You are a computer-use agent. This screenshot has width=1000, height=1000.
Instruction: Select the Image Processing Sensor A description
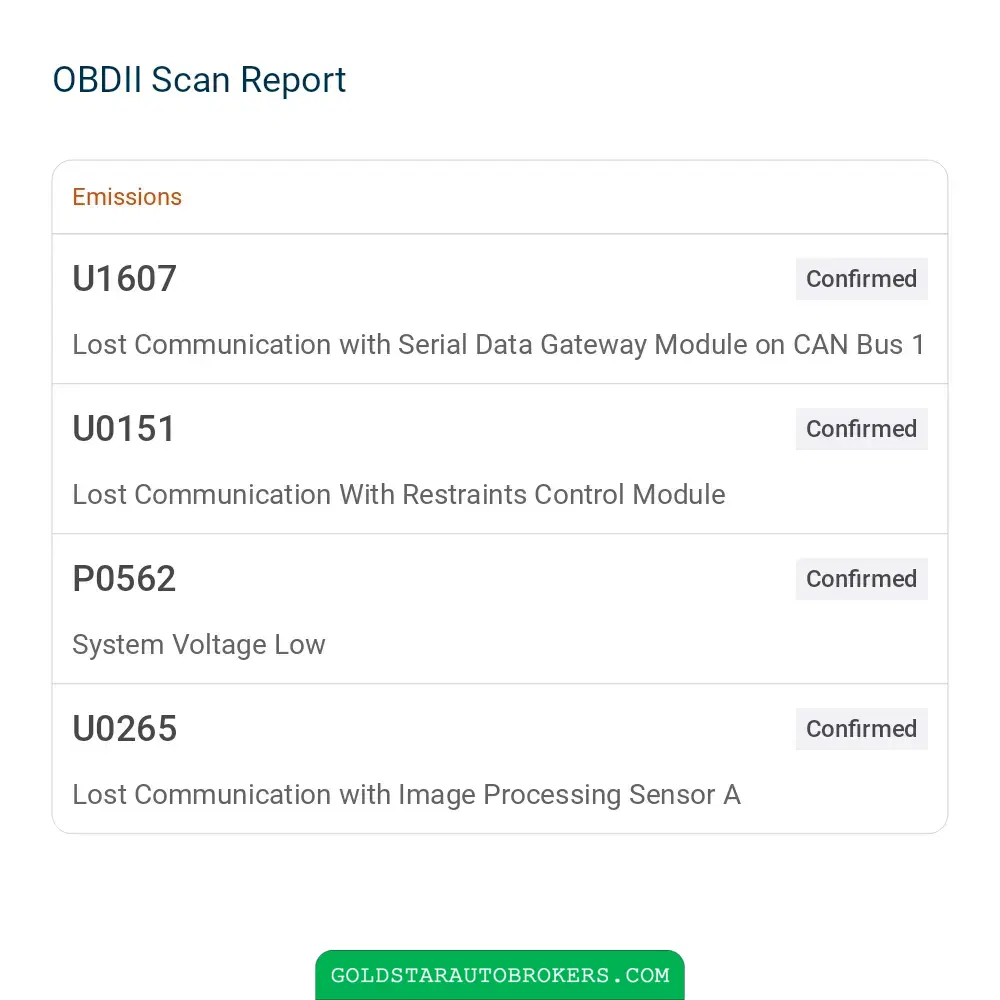click(x=406, y=795)
